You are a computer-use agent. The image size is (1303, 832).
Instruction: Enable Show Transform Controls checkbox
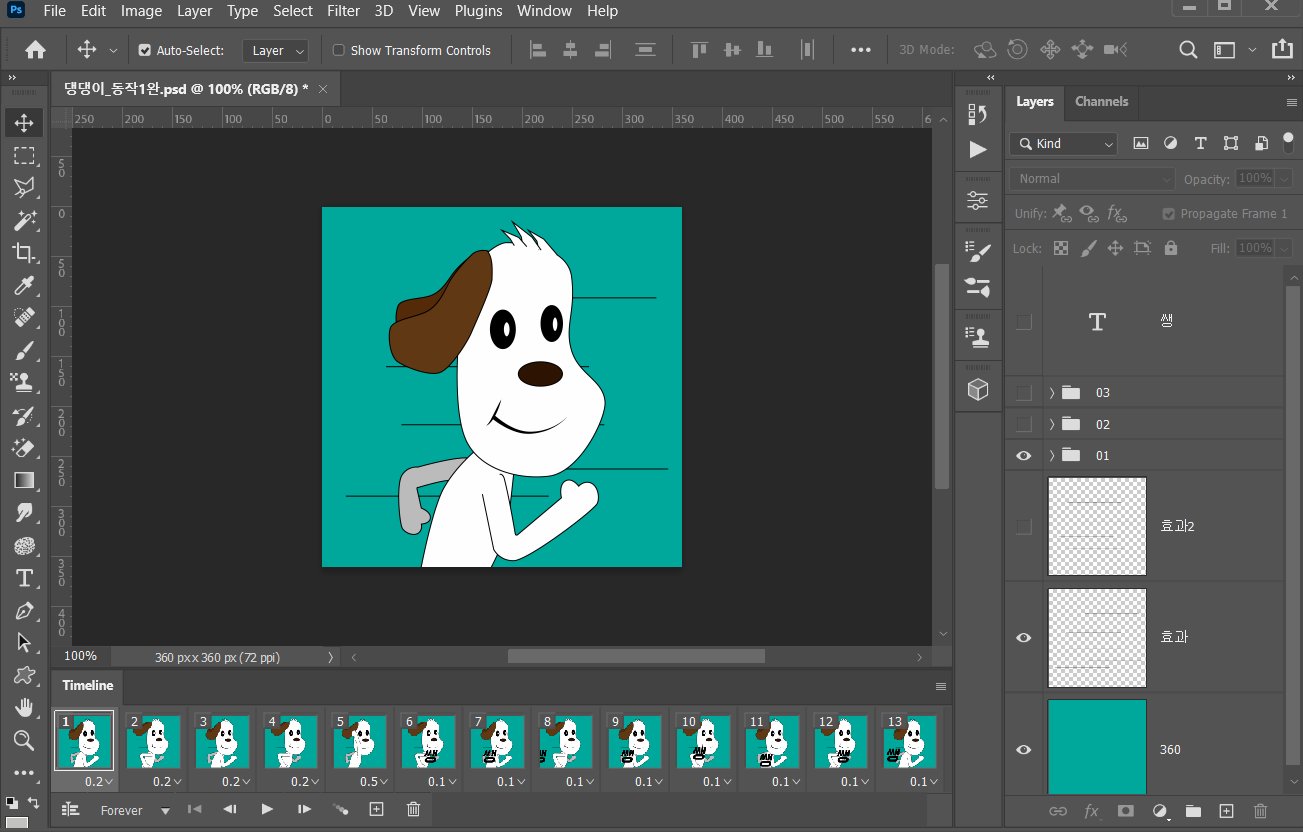coord(338,50)
